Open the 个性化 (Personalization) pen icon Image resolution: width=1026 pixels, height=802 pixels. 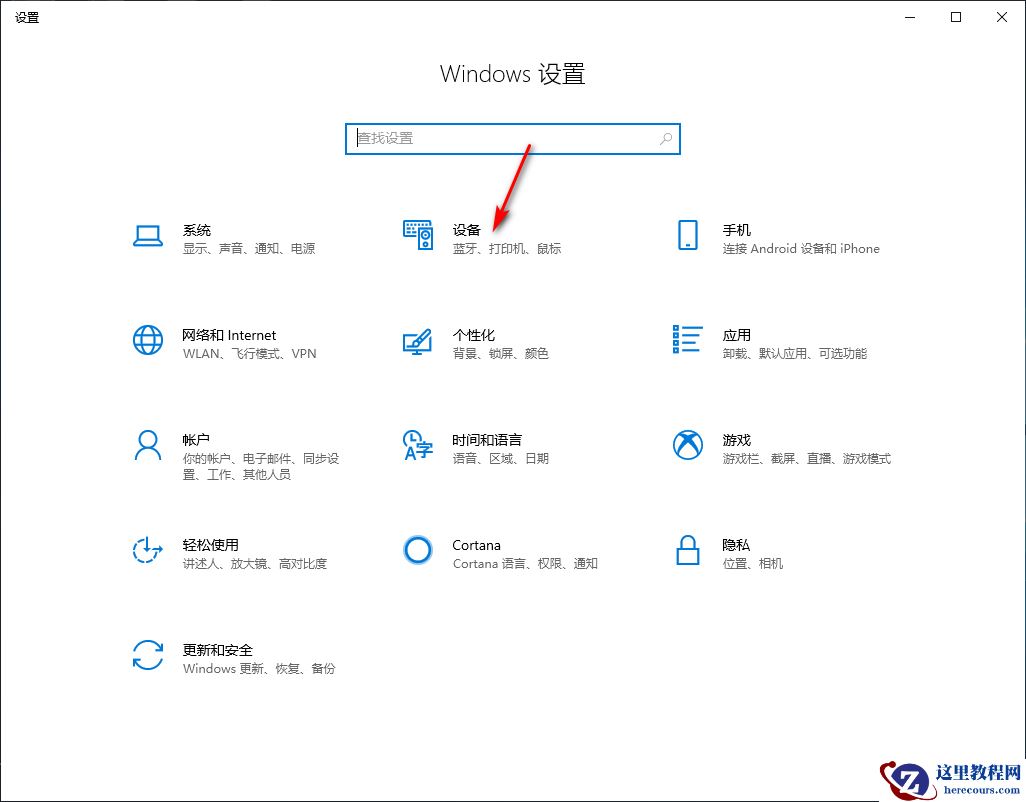[x=417, y=341]
